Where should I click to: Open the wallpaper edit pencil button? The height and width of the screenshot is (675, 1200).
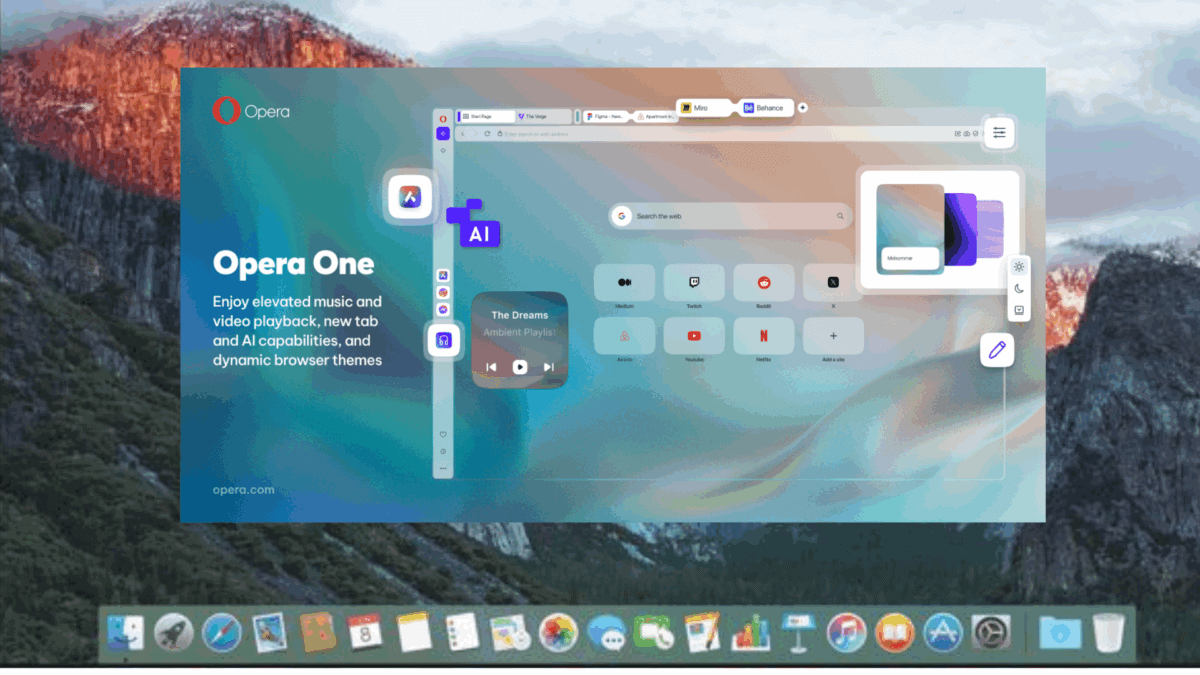click(997, 350)
